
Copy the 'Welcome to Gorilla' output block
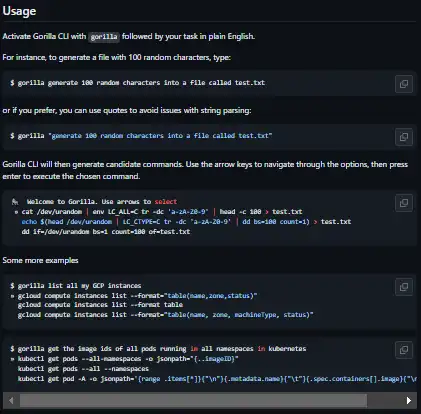[x=404, y=203]
